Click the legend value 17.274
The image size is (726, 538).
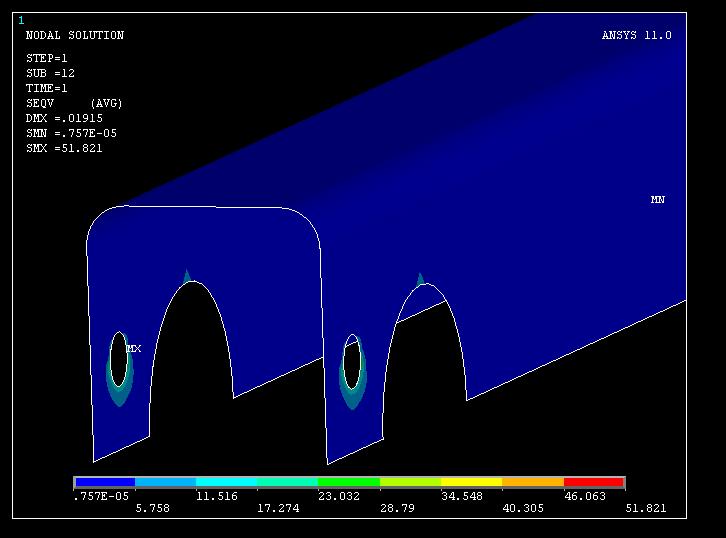278,508
